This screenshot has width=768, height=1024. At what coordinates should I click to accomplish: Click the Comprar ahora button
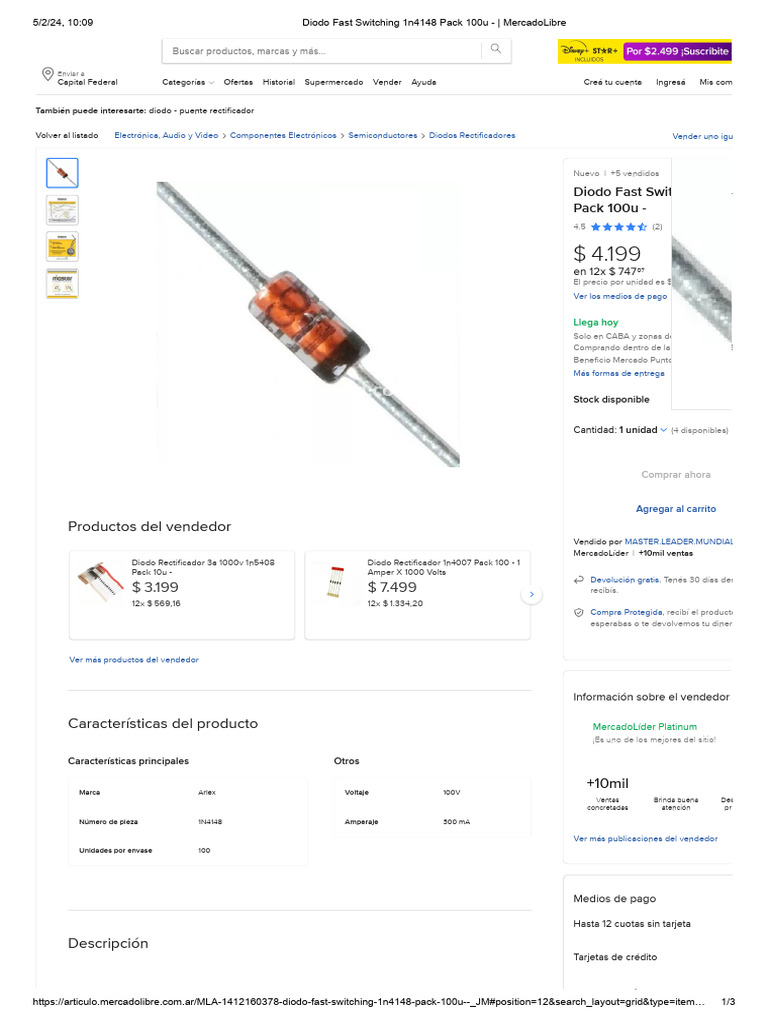coord(676,475)
